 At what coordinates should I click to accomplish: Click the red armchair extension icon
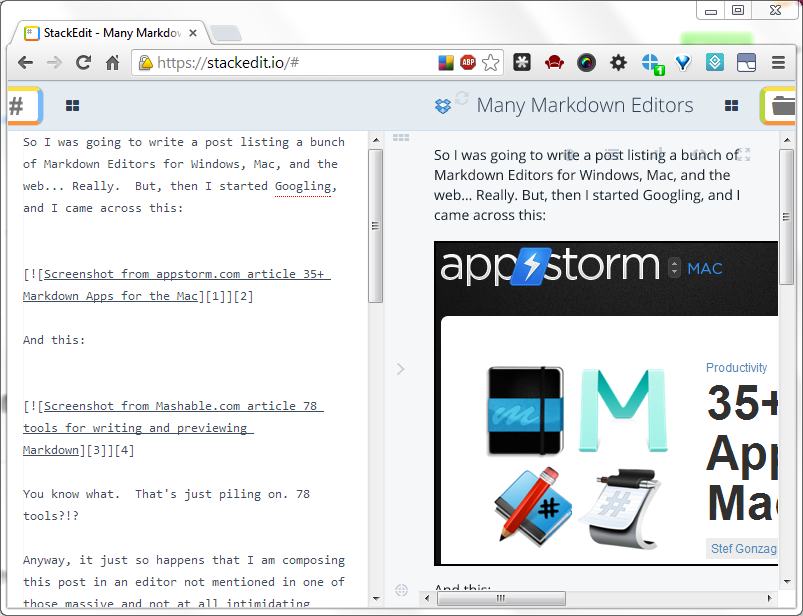click(554, 63)
